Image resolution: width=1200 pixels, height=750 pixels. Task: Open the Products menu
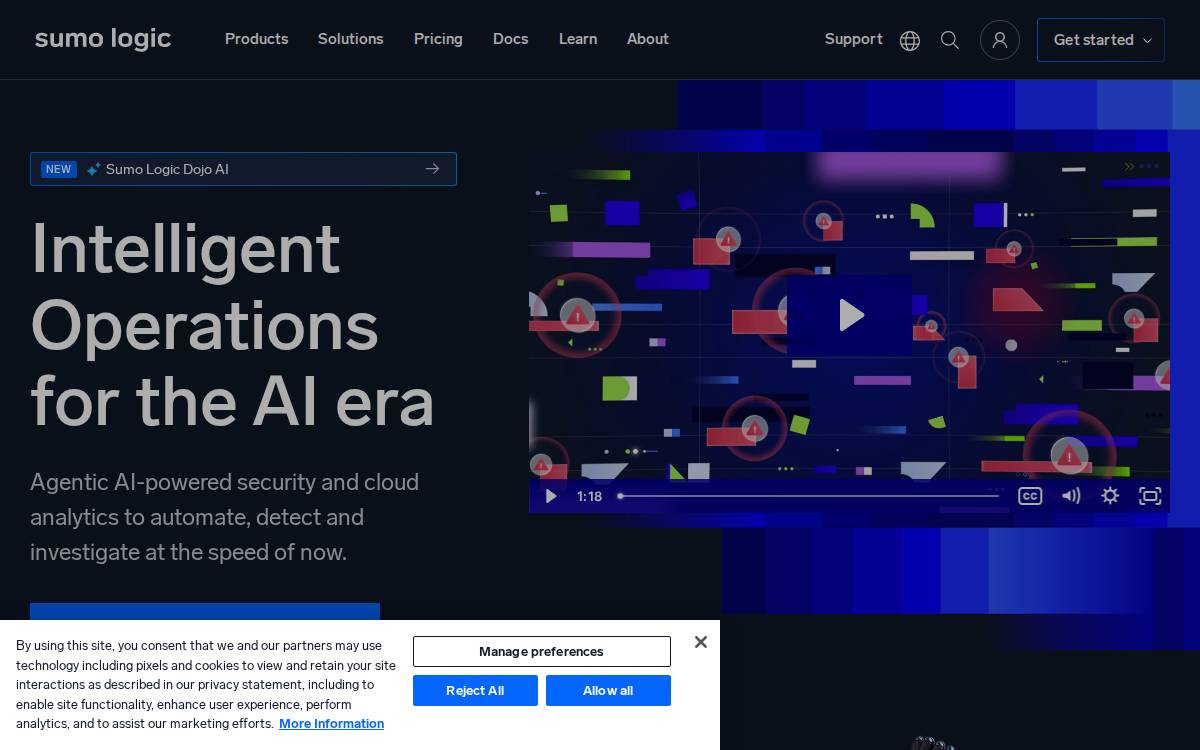click(256, 39)
